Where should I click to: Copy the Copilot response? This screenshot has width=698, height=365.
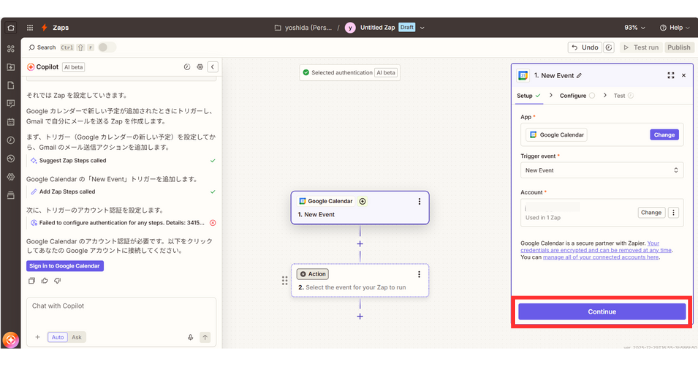(x=31, y=281)
